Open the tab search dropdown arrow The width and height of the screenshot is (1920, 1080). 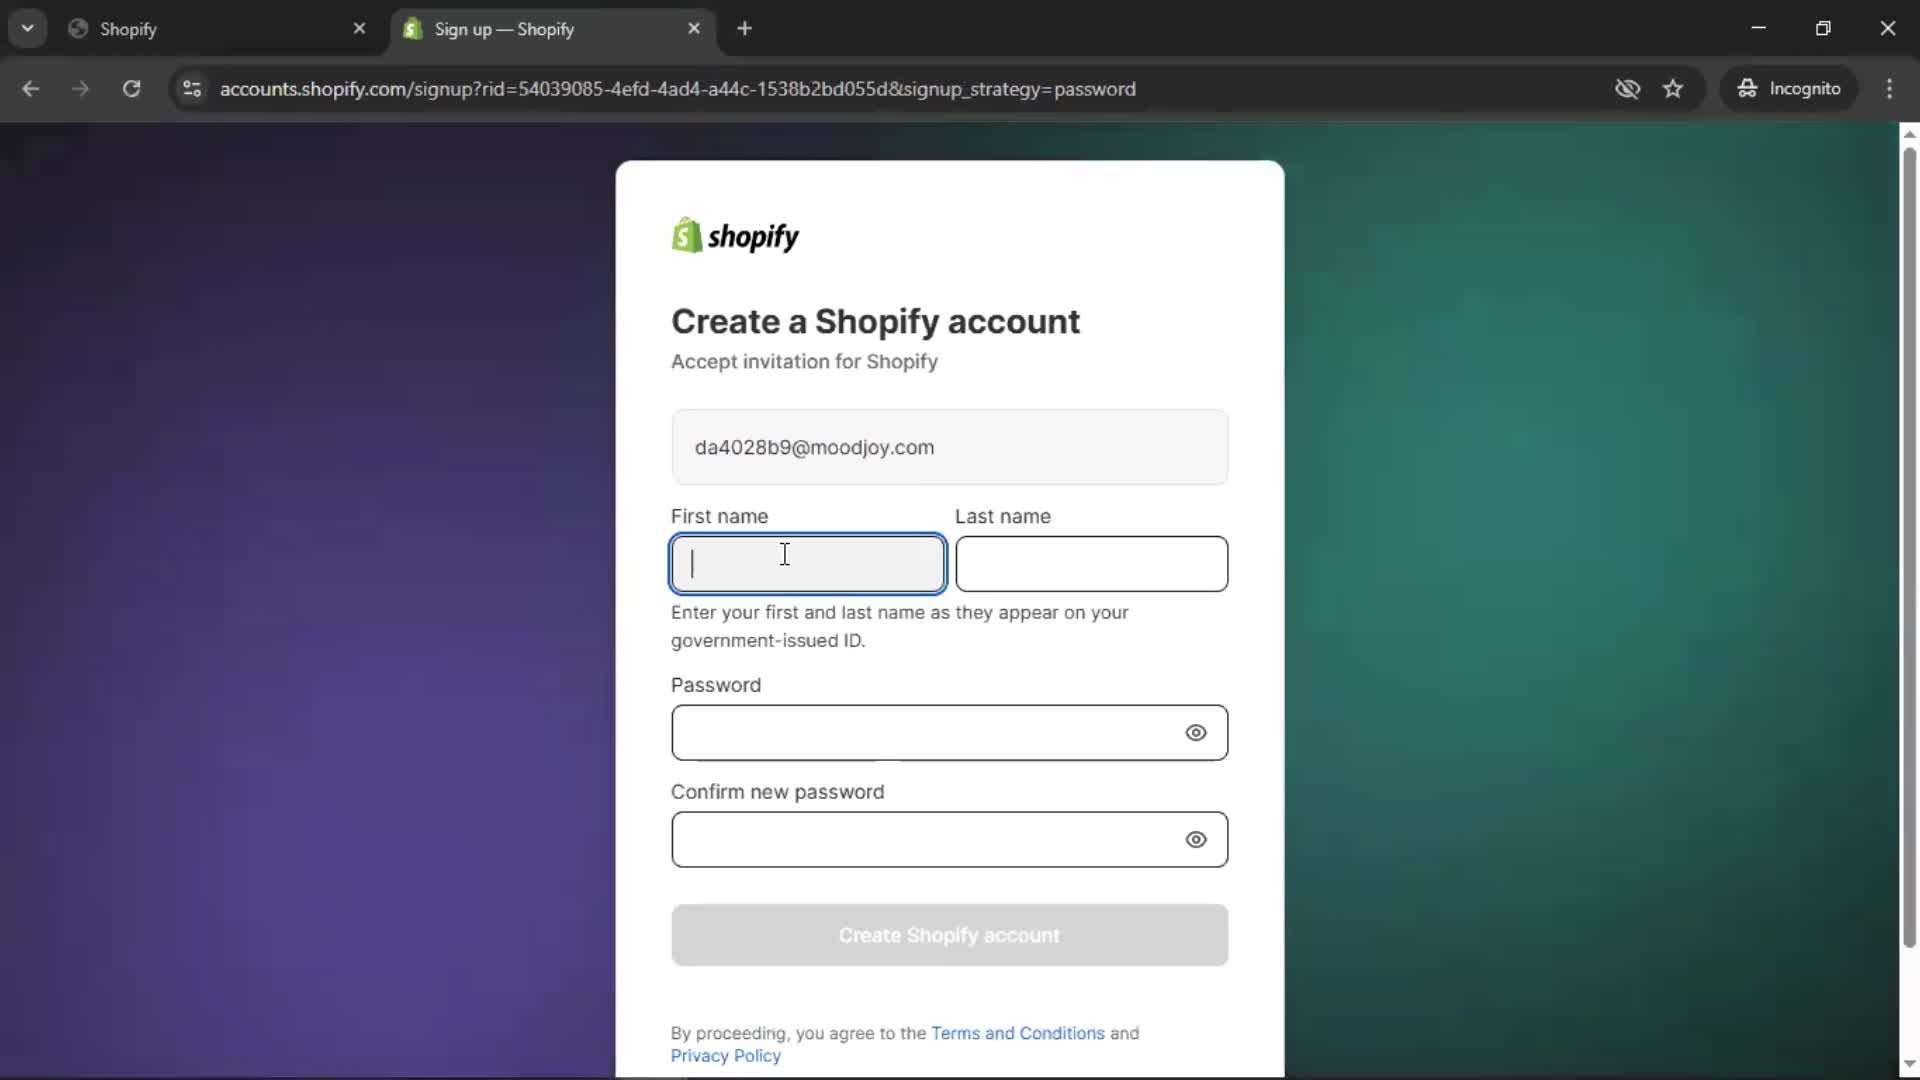28,29
